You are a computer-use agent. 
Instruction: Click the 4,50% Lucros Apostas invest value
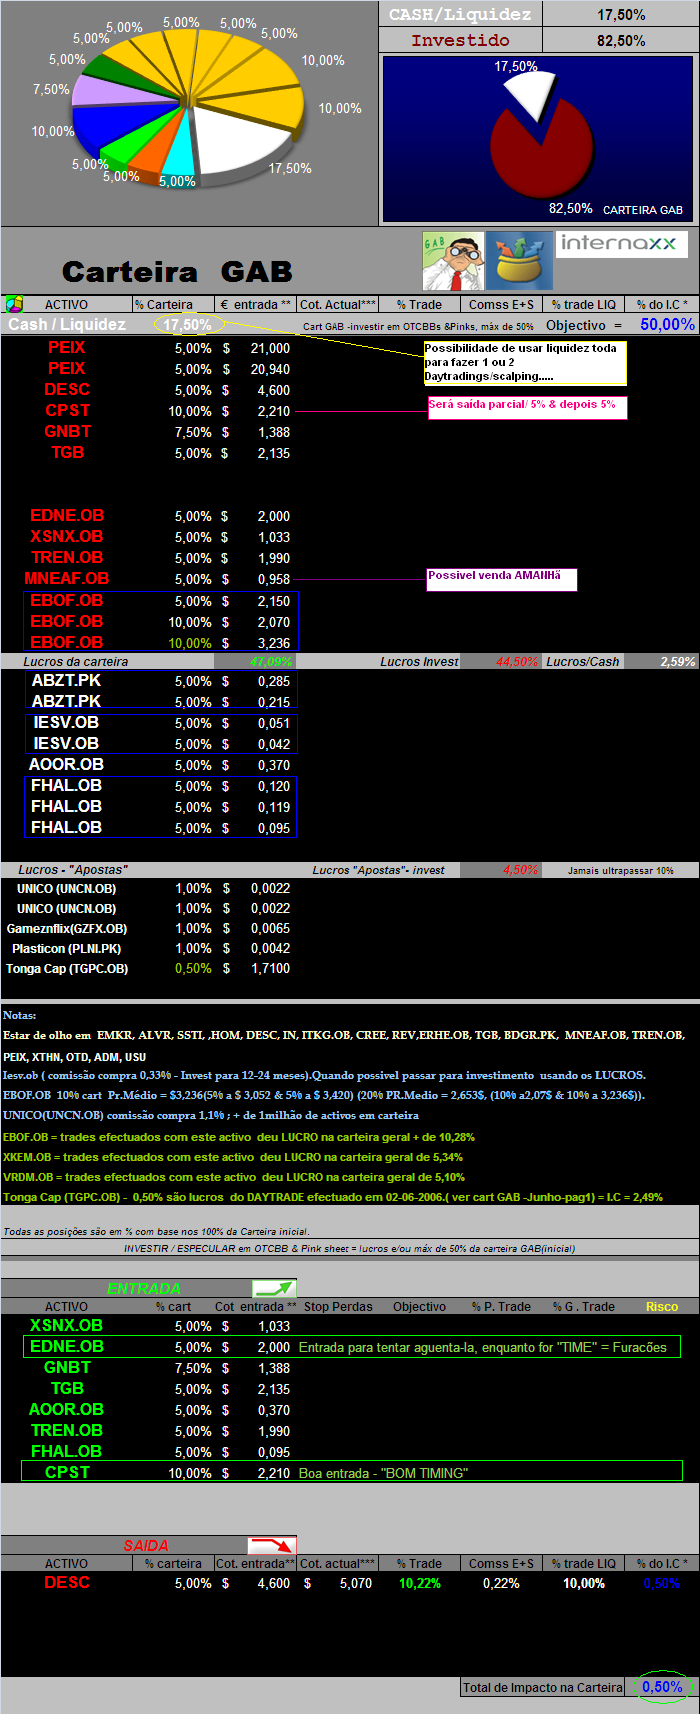(520, 870)
